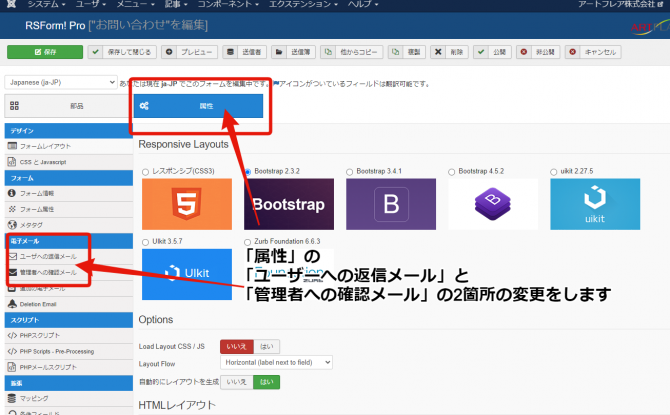Screen dimensions: 670x415
Task: Open 送信者 submissions button
Action: (245, 52)
